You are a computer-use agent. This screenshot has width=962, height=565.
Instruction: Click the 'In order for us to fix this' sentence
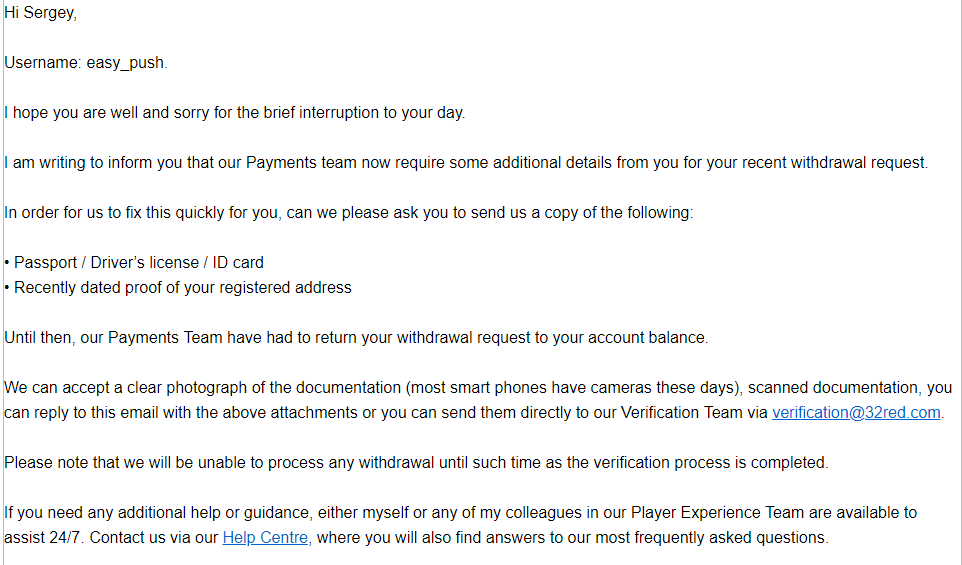pos(348,213)
